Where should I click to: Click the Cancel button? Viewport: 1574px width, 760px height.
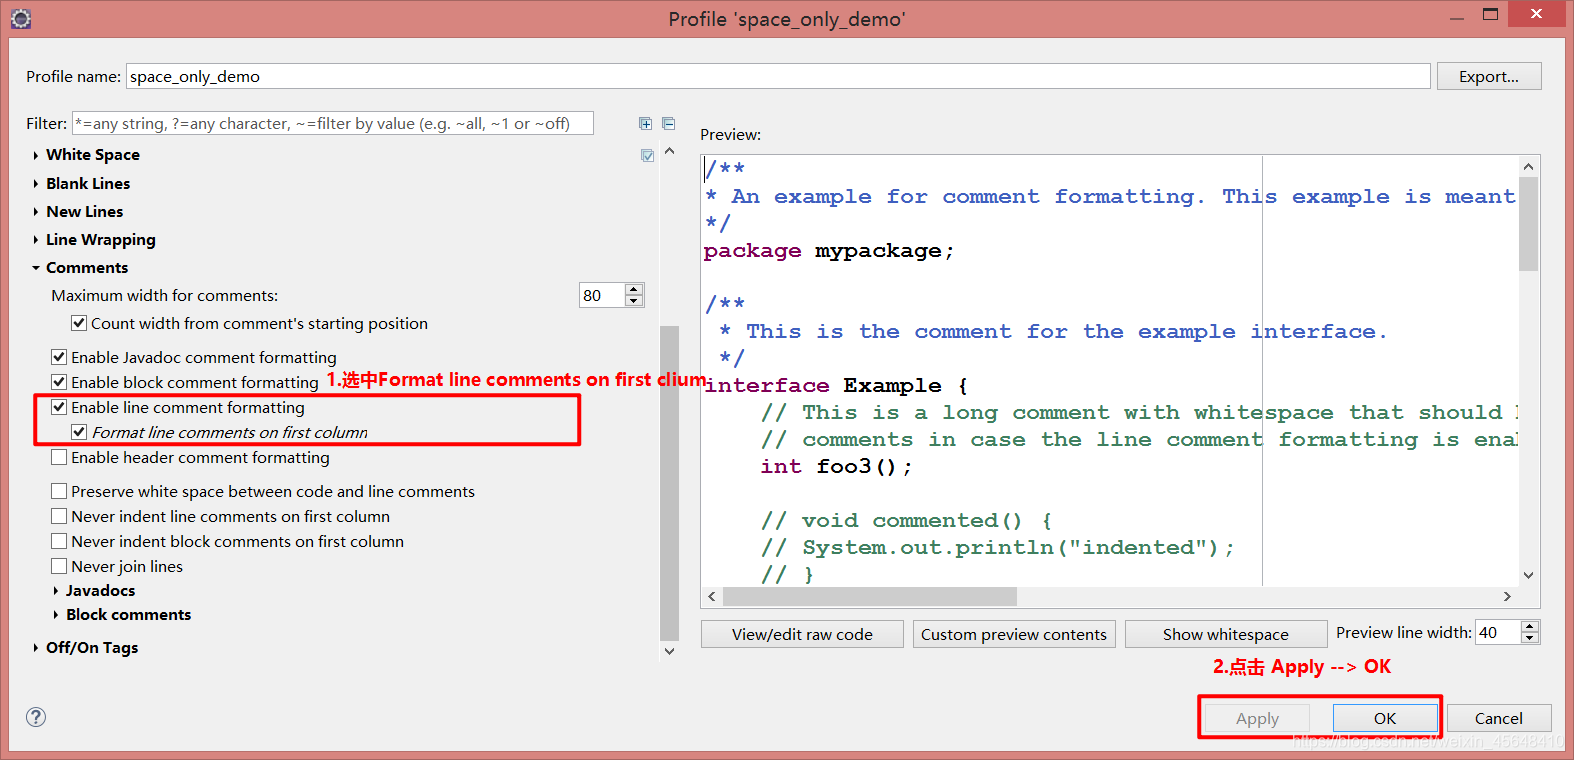click(1499, 718)
